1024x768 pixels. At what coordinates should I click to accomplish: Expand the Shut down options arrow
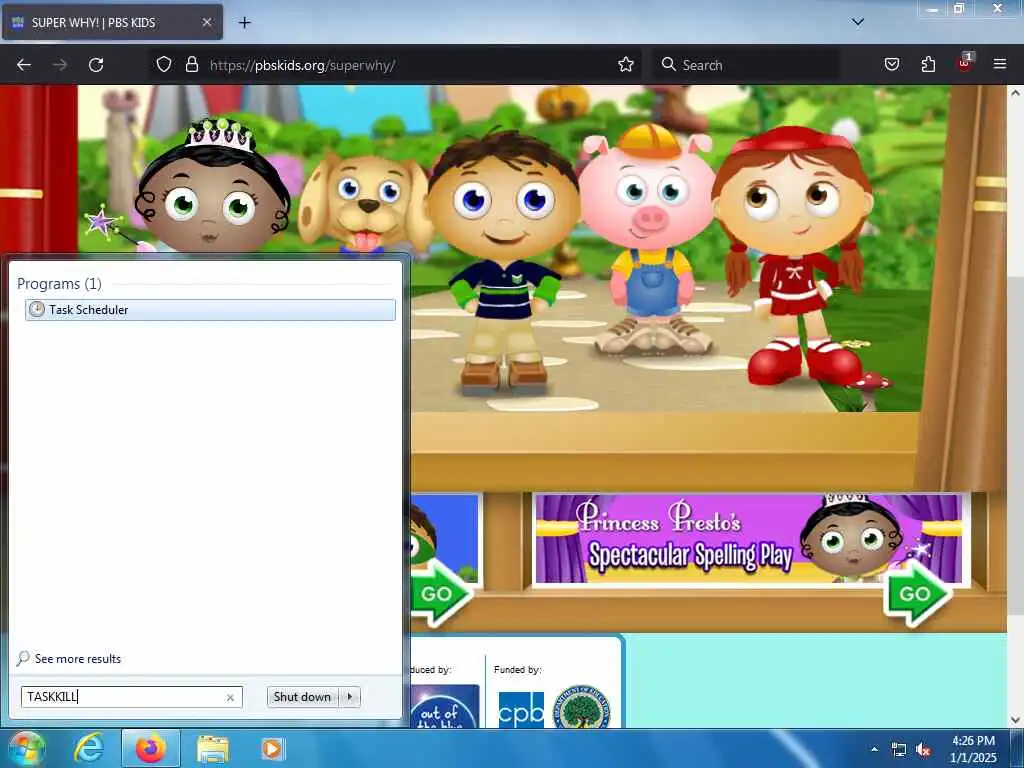[350, 697]
